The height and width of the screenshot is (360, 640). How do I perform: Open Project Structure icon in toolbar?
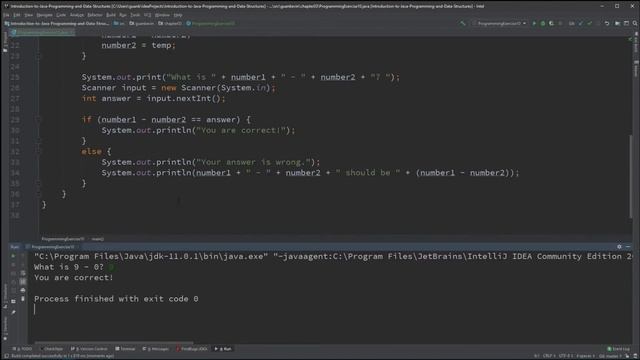tap(617, 24)
